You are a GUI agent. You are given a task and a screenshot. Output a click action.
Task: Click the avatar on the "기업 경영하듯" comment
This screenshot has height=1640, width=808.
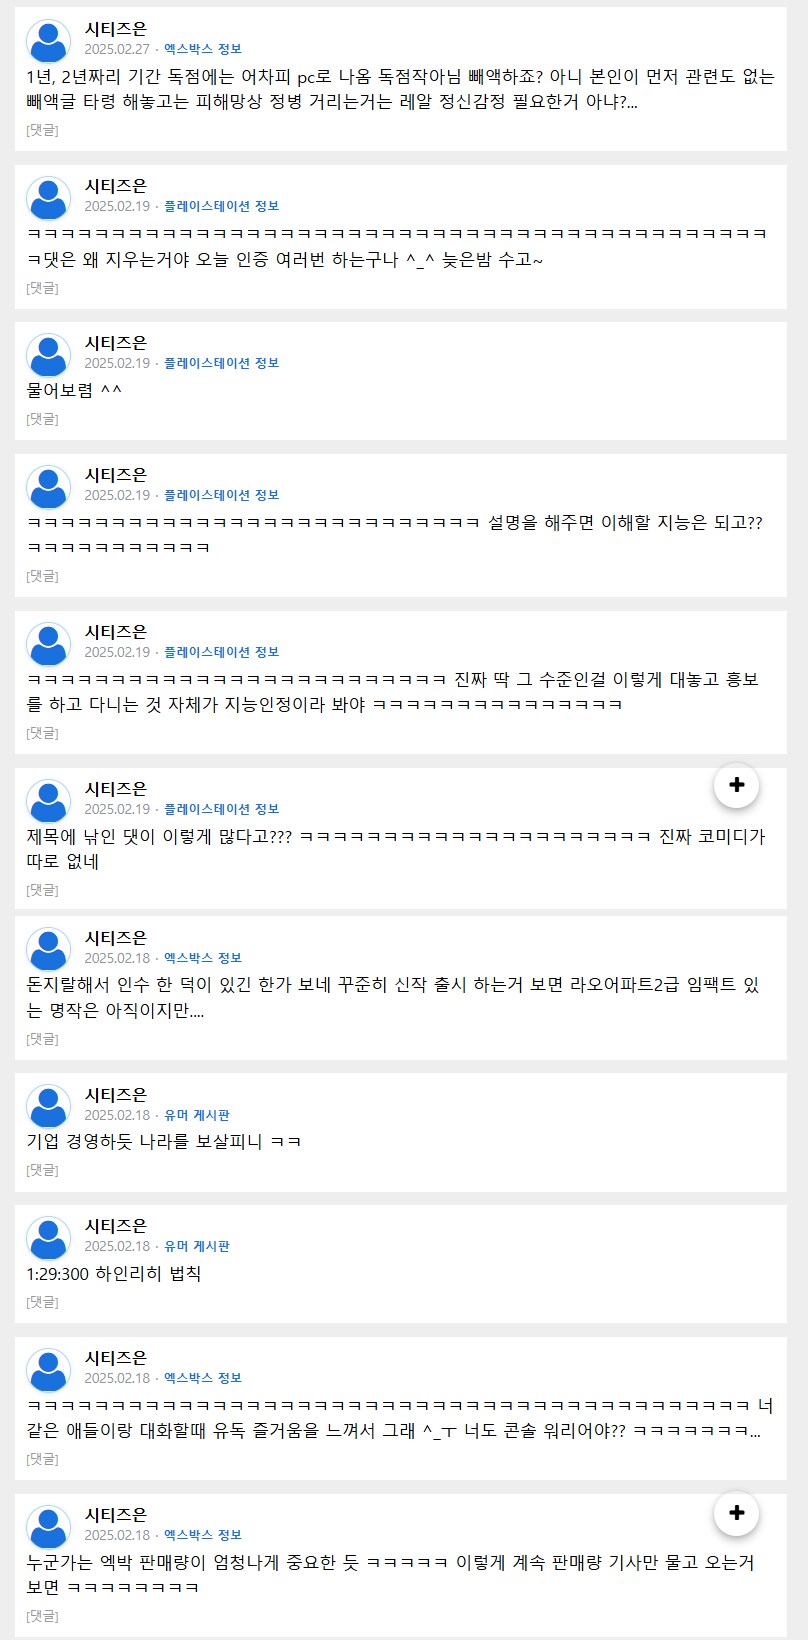point(47,1105)
